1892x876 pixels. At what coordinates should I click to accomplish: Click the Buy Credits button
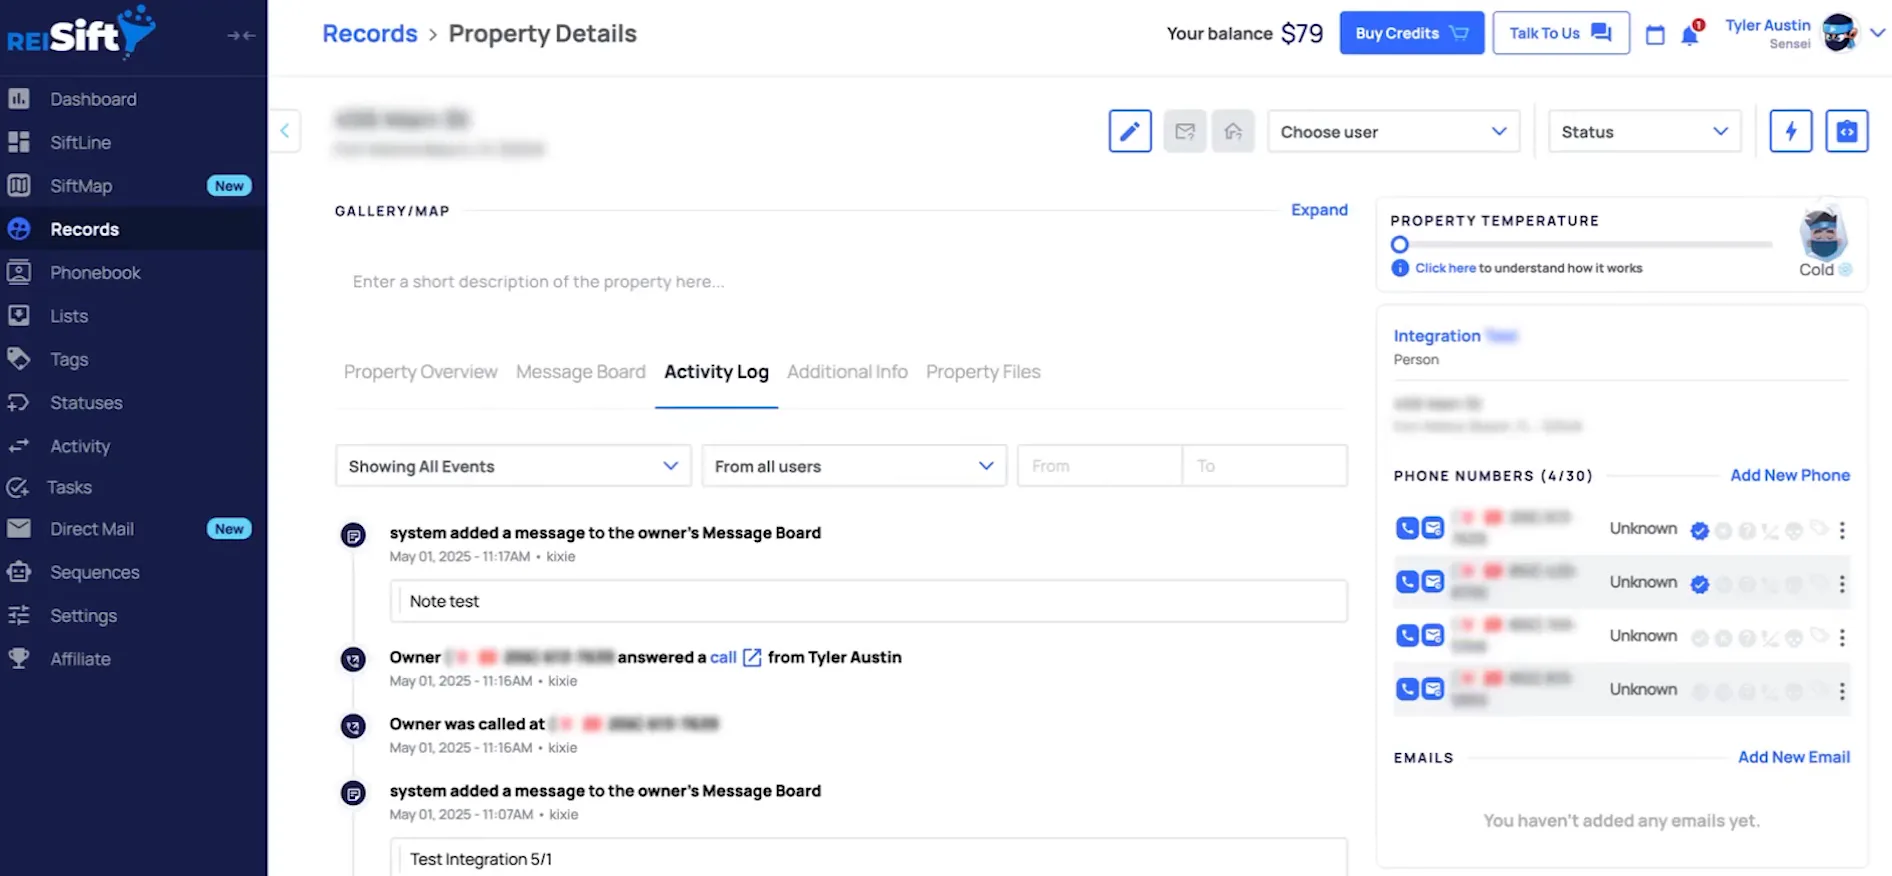1411,33
